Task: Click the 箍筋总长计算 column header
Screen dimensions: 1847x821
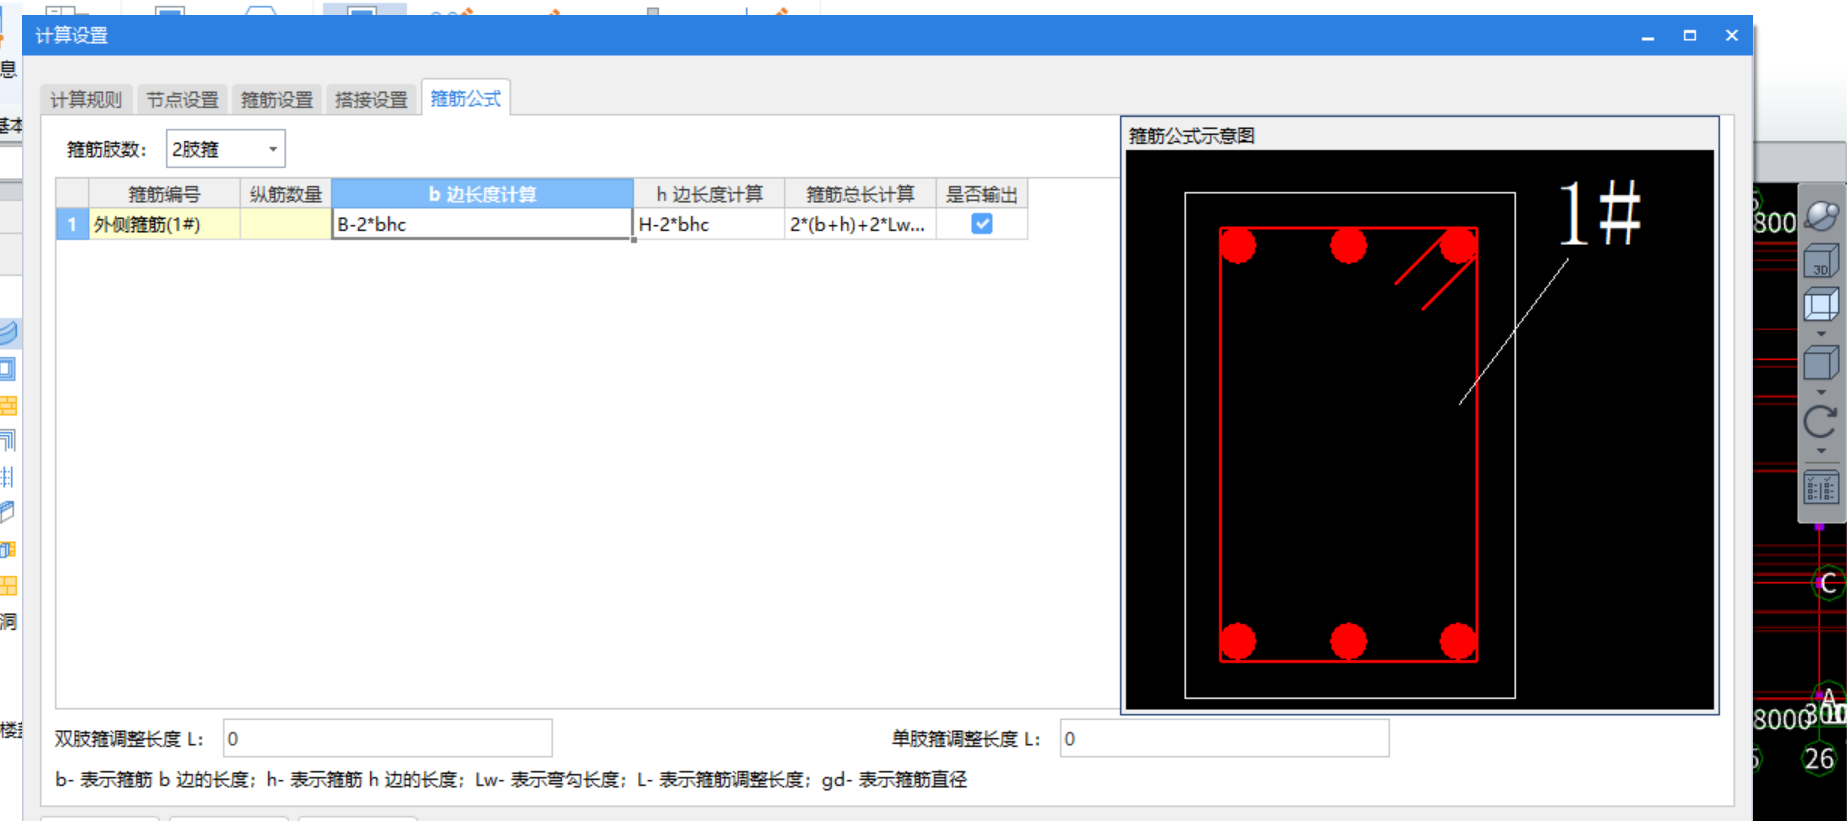Action: point(860,194)
